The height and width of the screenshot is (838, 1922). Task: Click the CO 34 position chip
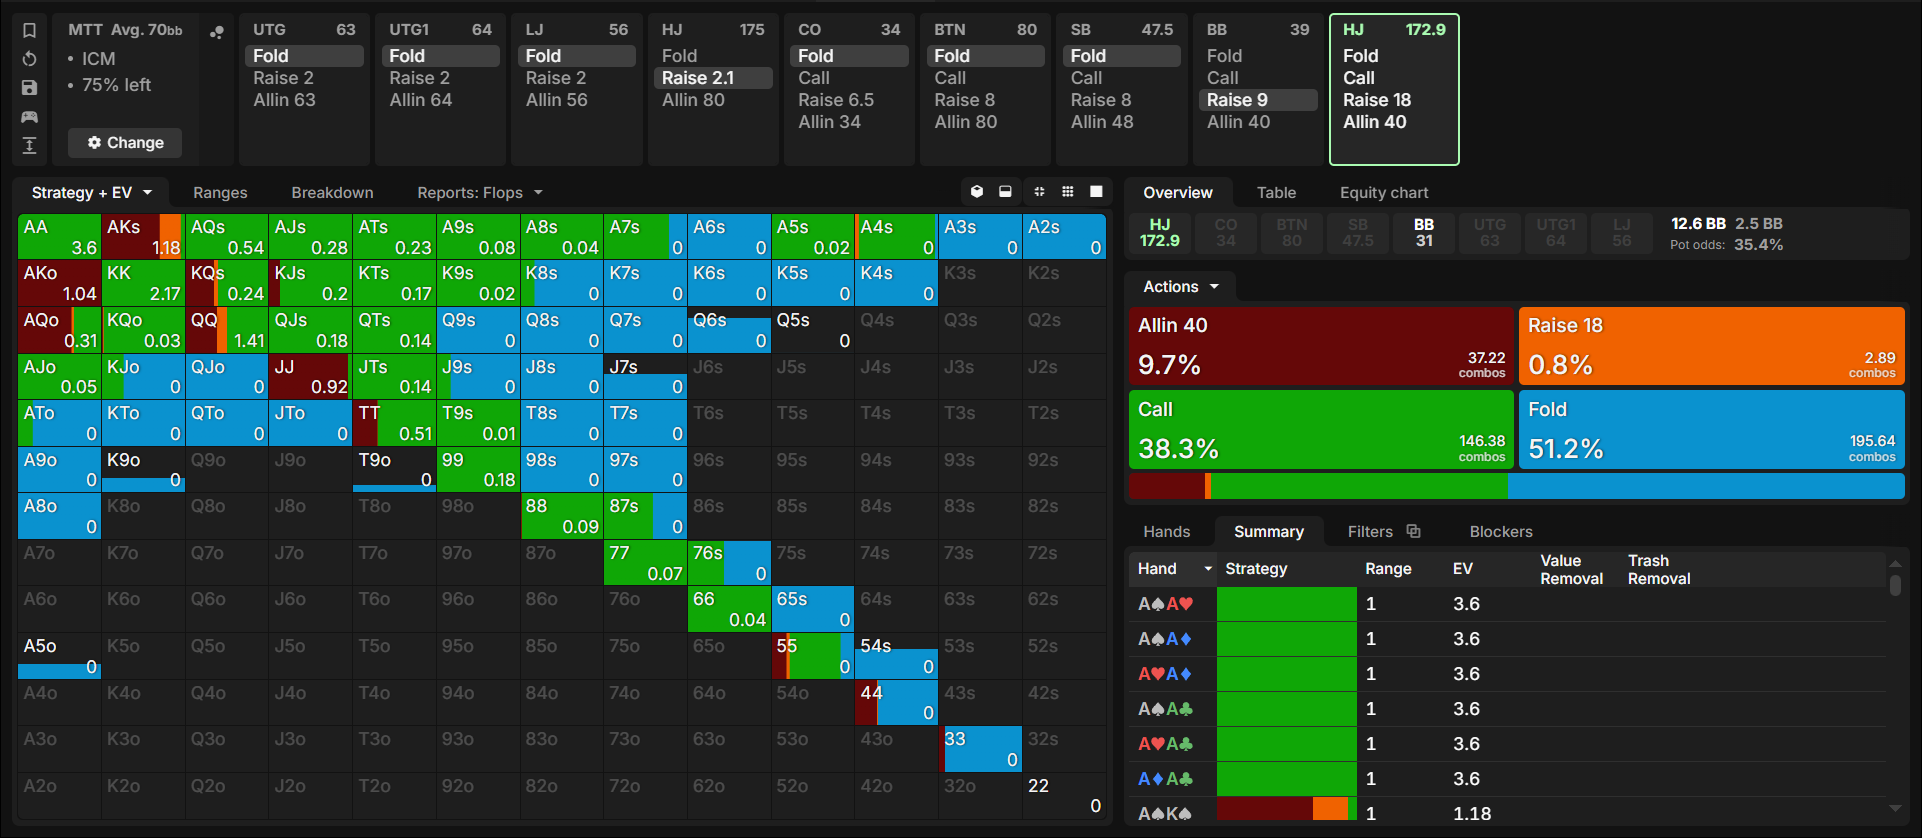click(x=1226, y=233)
